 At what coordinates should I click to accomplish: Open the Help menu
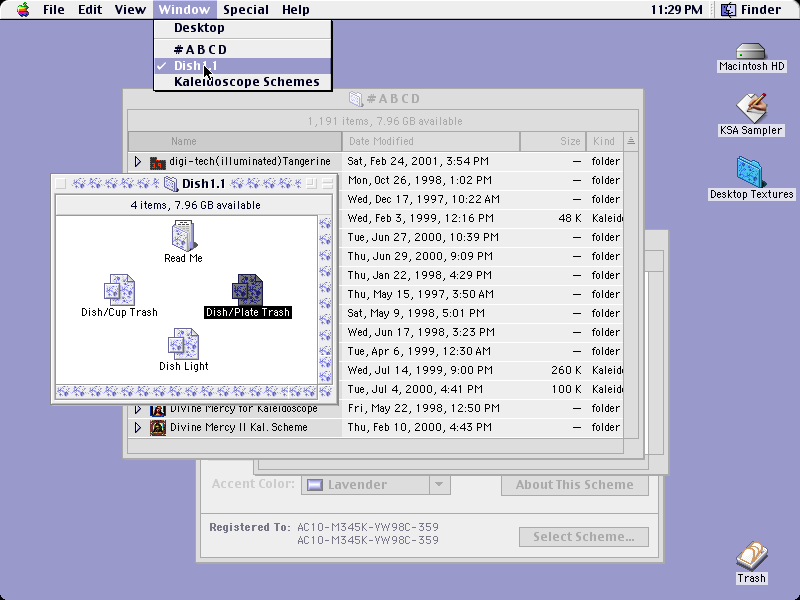(x=295, y=10)
